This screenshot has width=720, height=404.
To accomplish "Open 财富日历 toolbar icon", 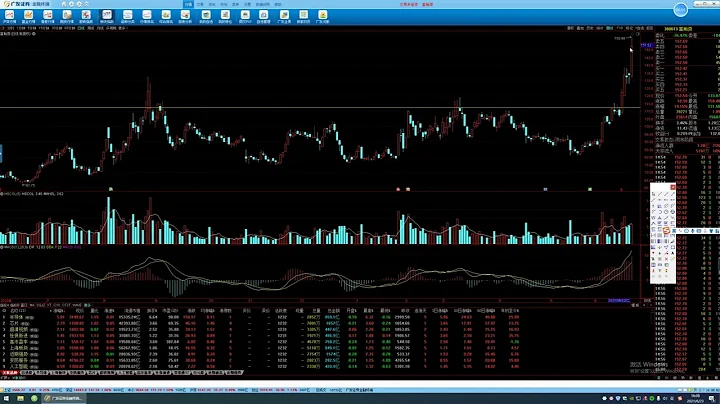I will [x=304, y=17].
